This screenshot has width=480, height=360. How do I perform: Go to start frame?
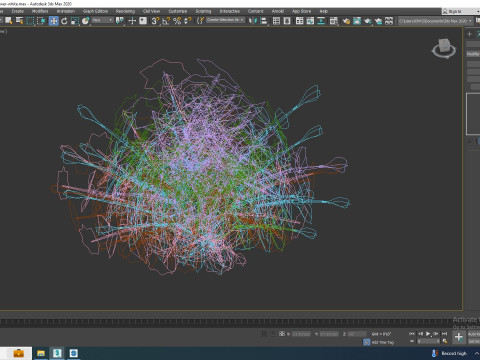[412, 334]
